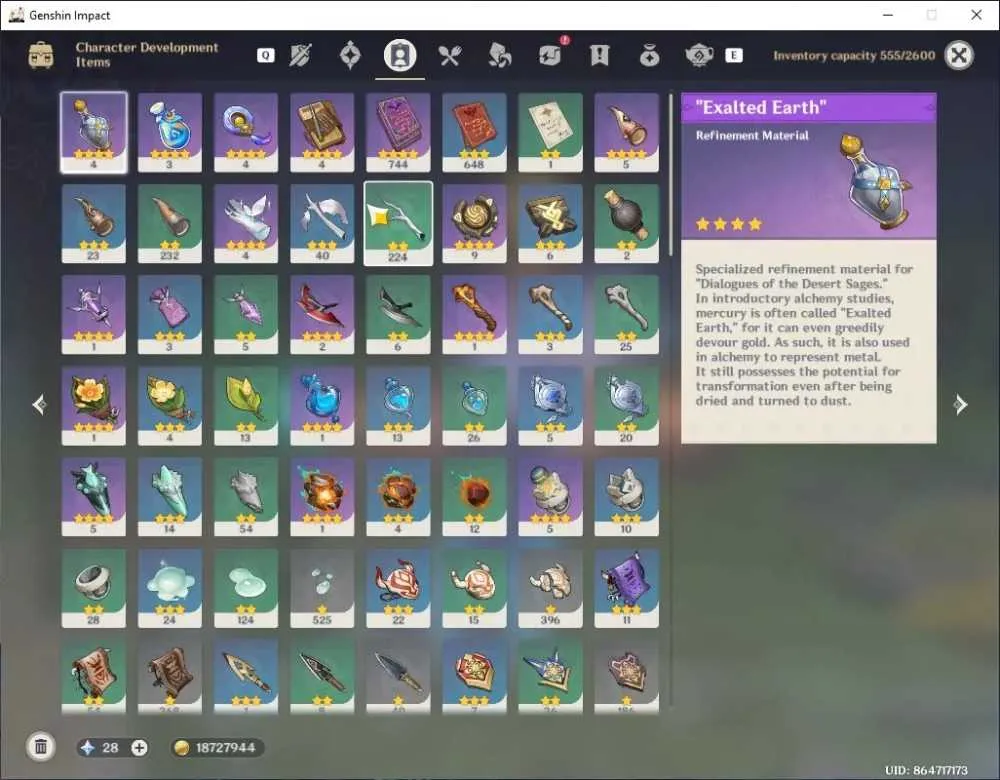
Task: Open the Materials inventory tab
Action: click(499, 55)
